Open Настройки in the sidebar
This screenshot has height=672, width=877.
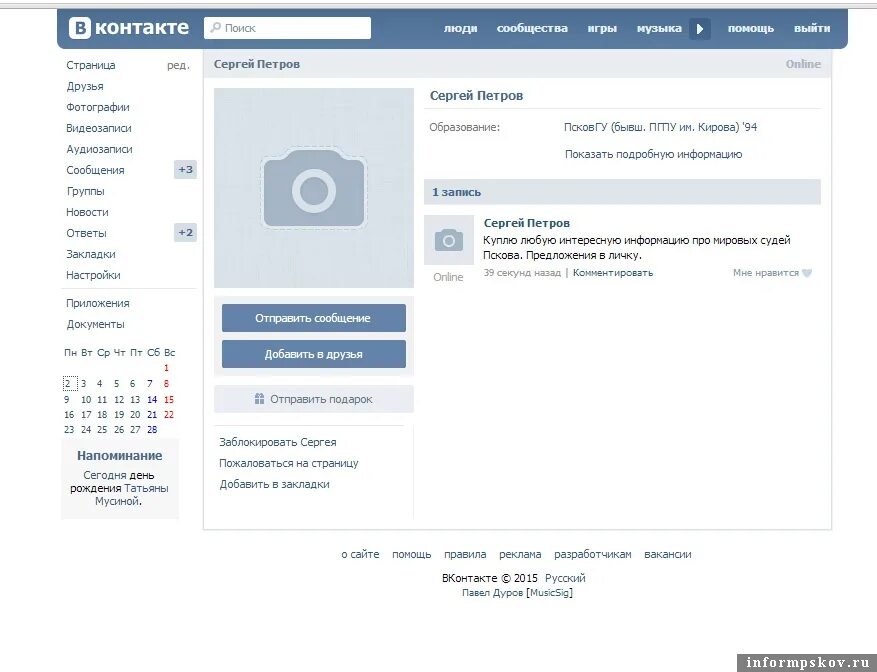point(93,275)
